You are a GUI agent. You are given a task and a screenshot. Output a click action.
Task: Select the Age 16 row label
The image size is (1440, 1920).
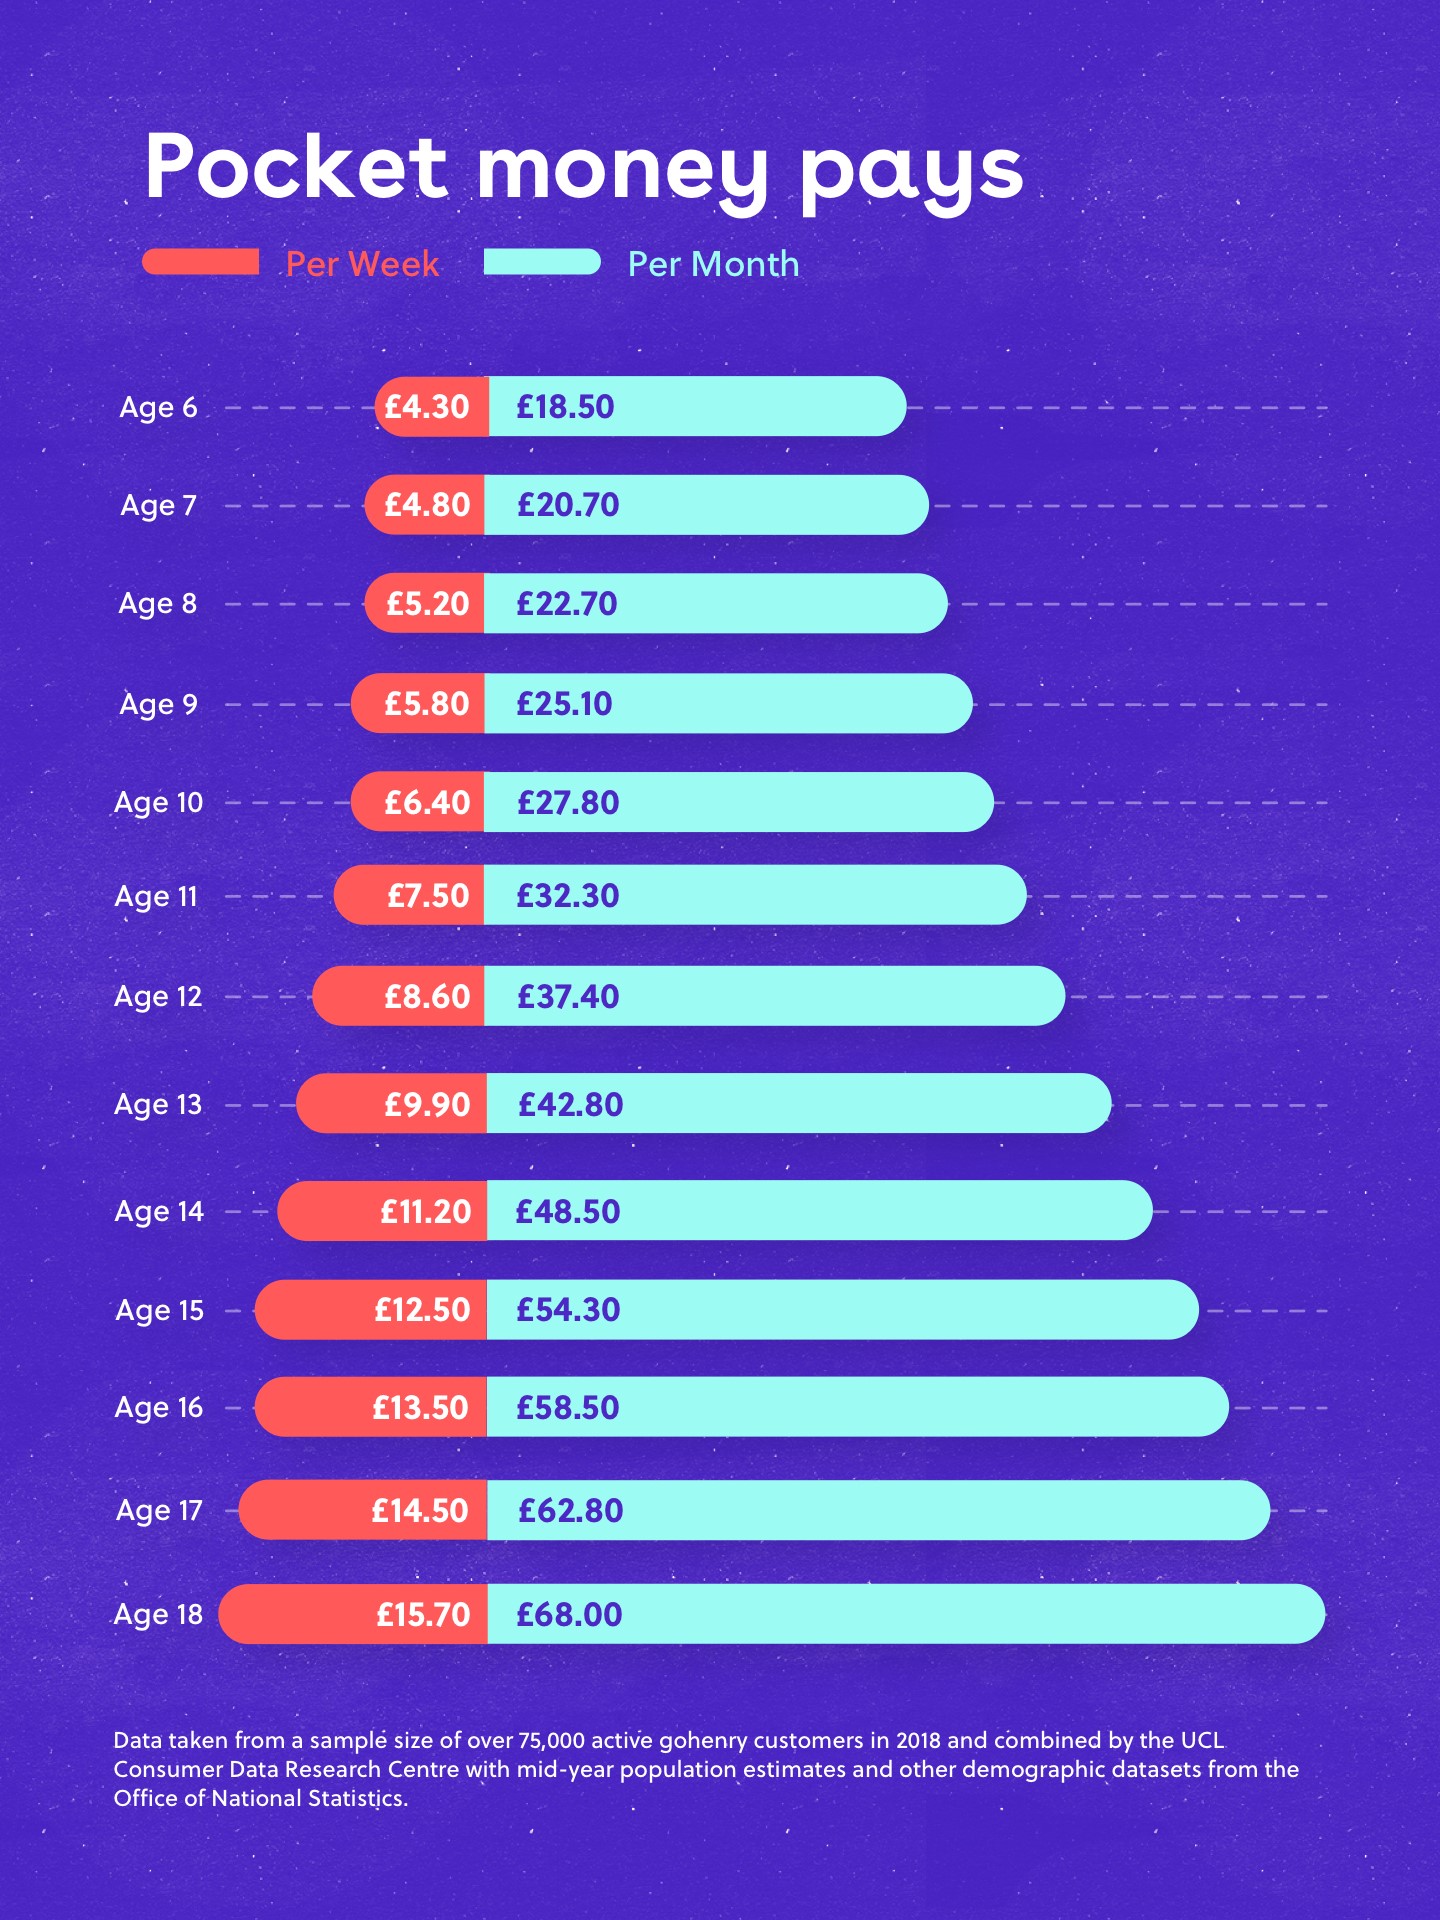[158, 1407]
